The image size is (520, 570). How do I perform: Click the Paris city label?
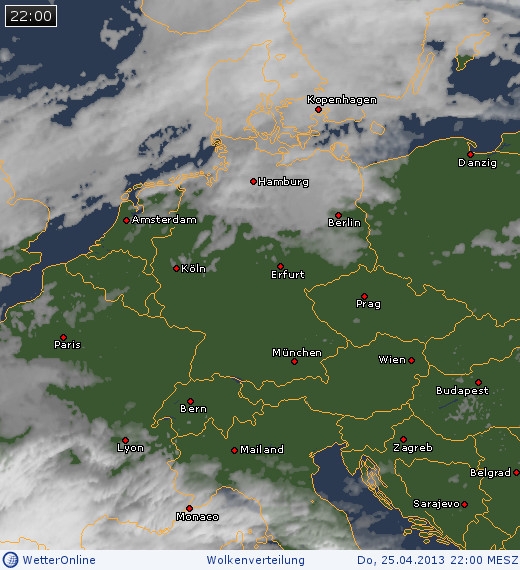pos(68,345)
